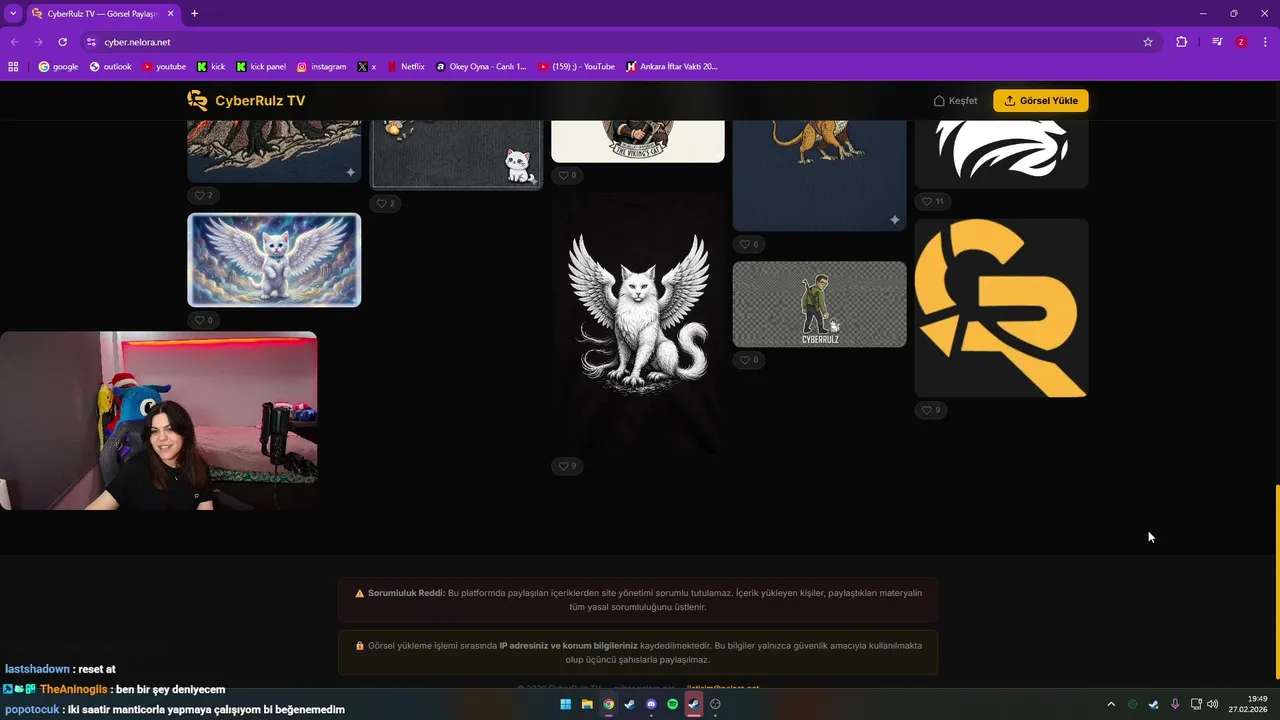Open the instagram bookmark
1280x720 pixels.
(x=321, y=67)
